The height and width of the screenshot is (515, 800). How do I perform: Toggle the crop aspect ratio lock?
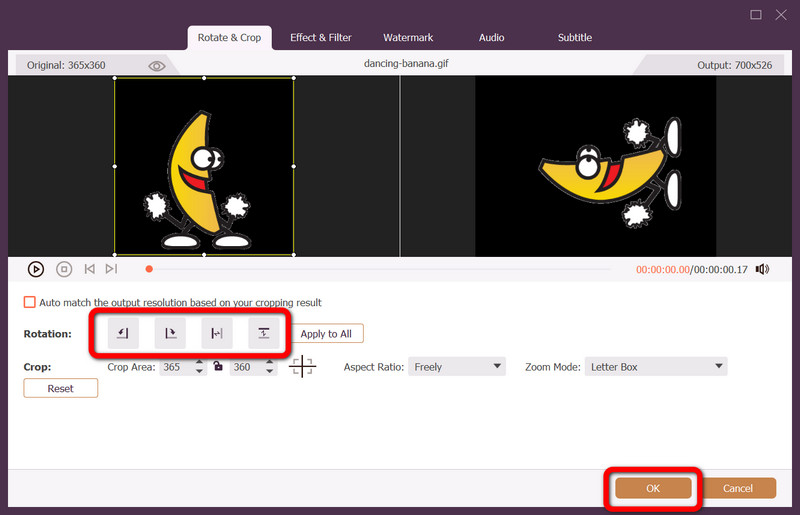[x=217, y=367]
